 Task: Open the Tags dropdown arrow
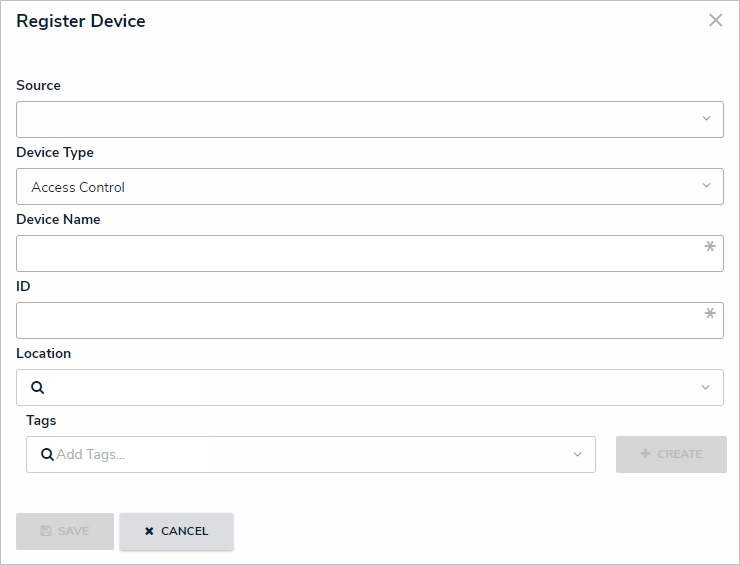pos(577,454)
